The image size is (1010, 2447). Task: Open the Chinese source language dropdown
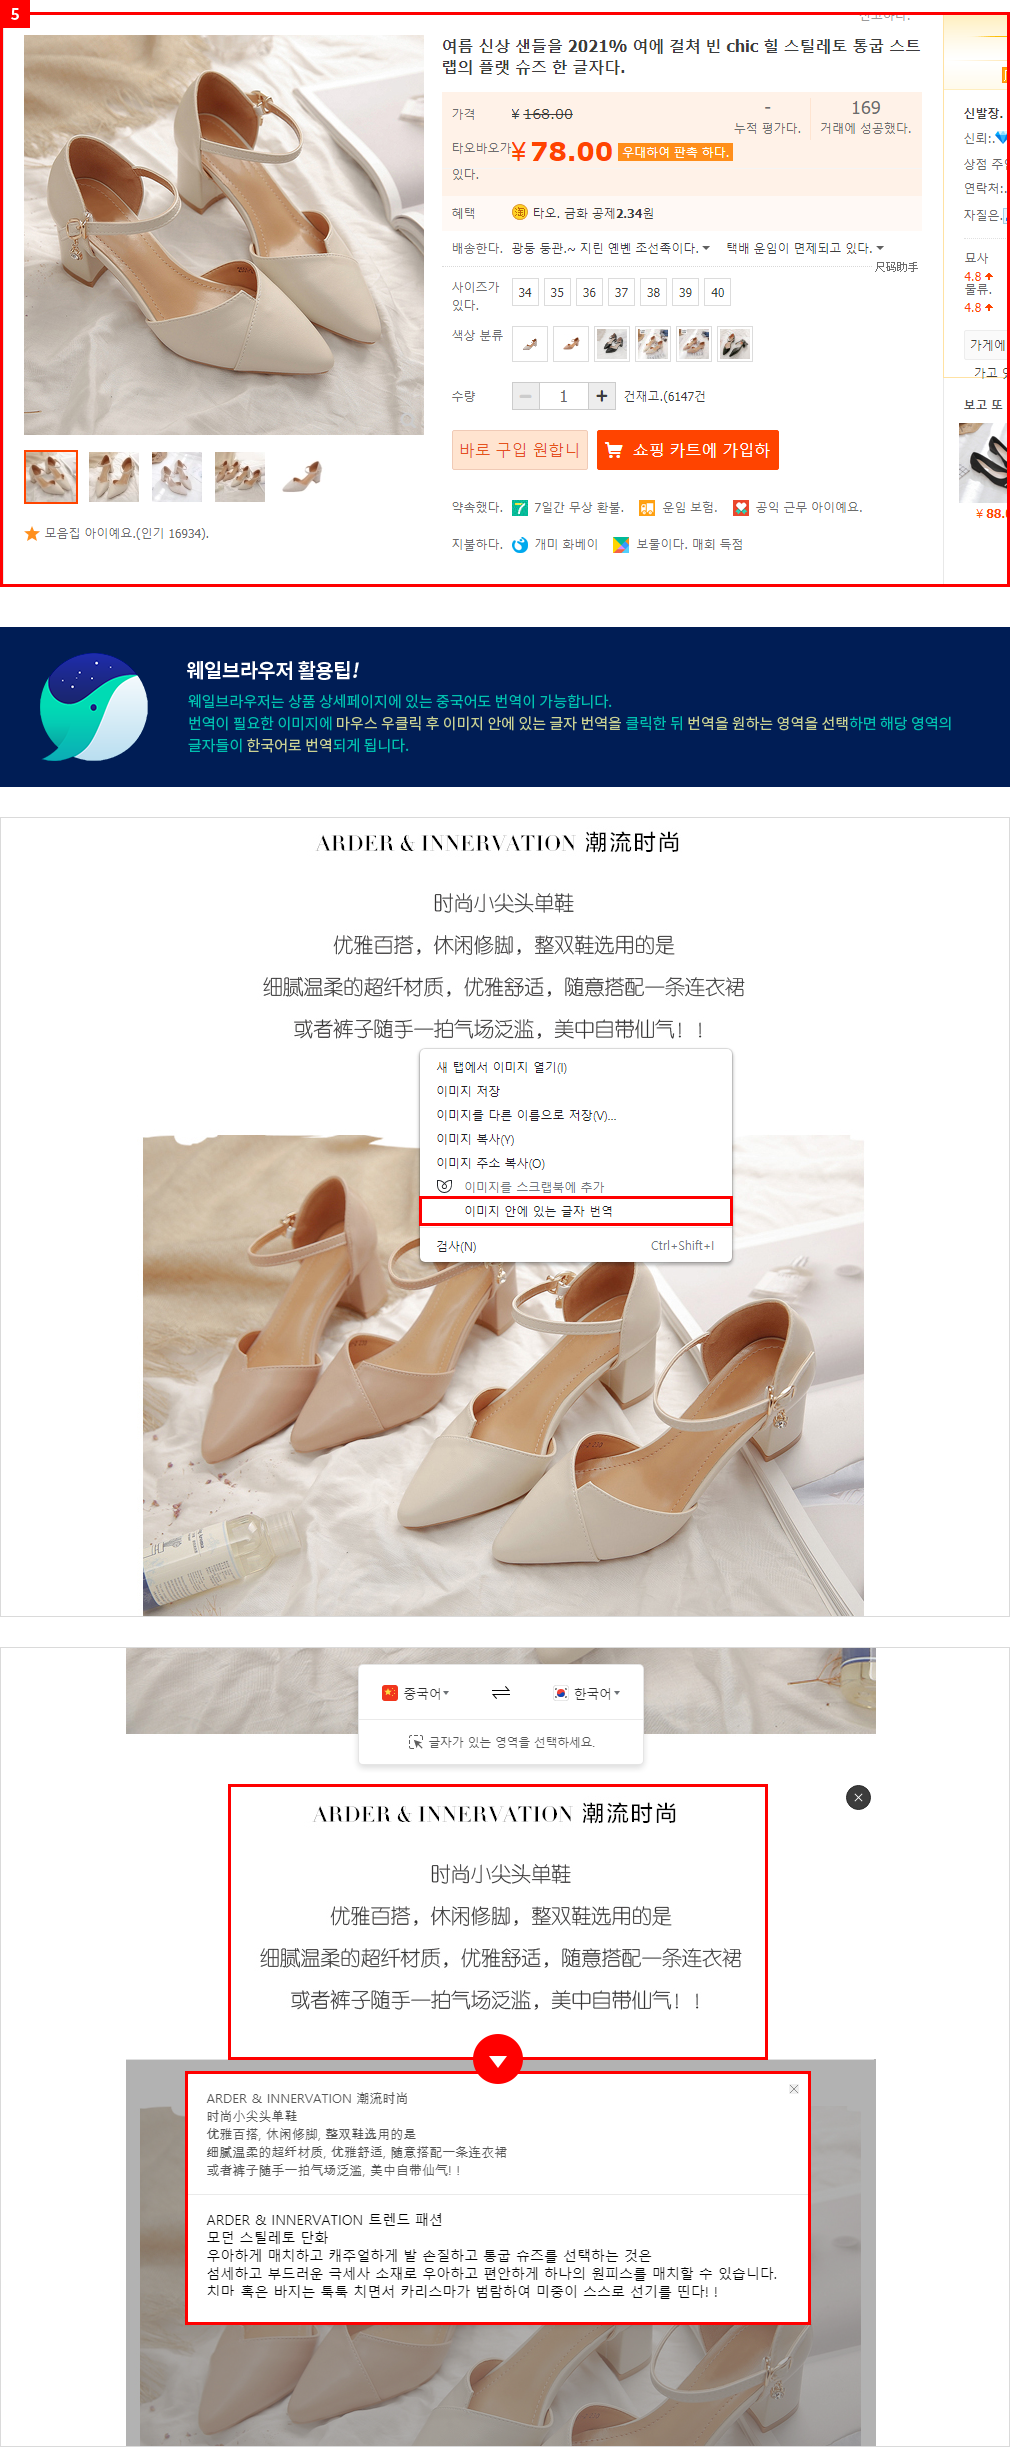417,1693
